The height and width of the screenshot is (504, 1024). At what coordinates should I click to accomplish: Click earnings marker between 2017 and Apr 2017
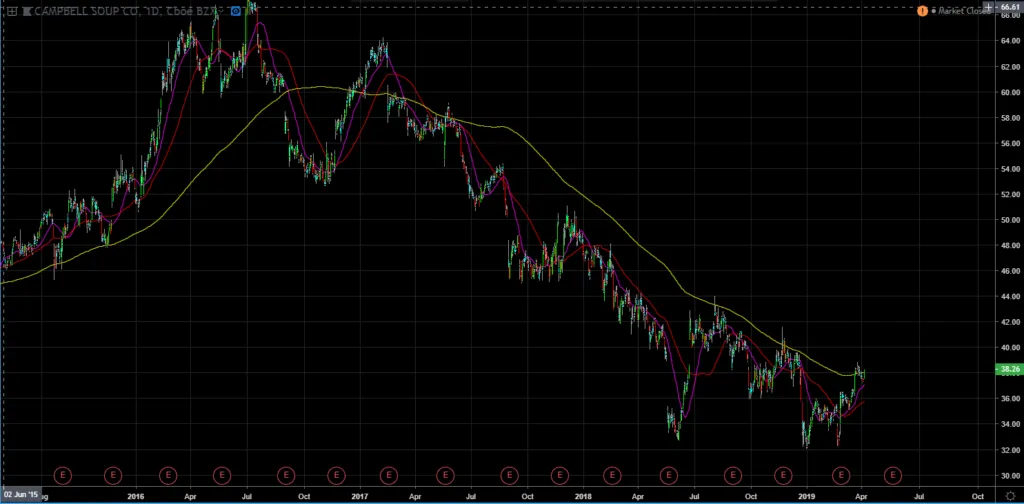[389, 475]
